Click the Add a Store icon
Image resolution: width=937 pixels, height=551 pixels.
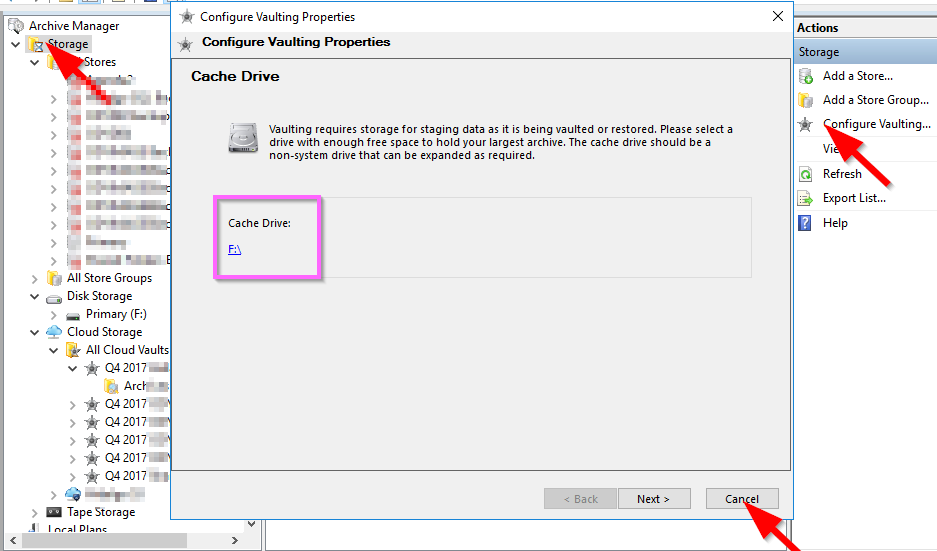[x=806, y=76]
